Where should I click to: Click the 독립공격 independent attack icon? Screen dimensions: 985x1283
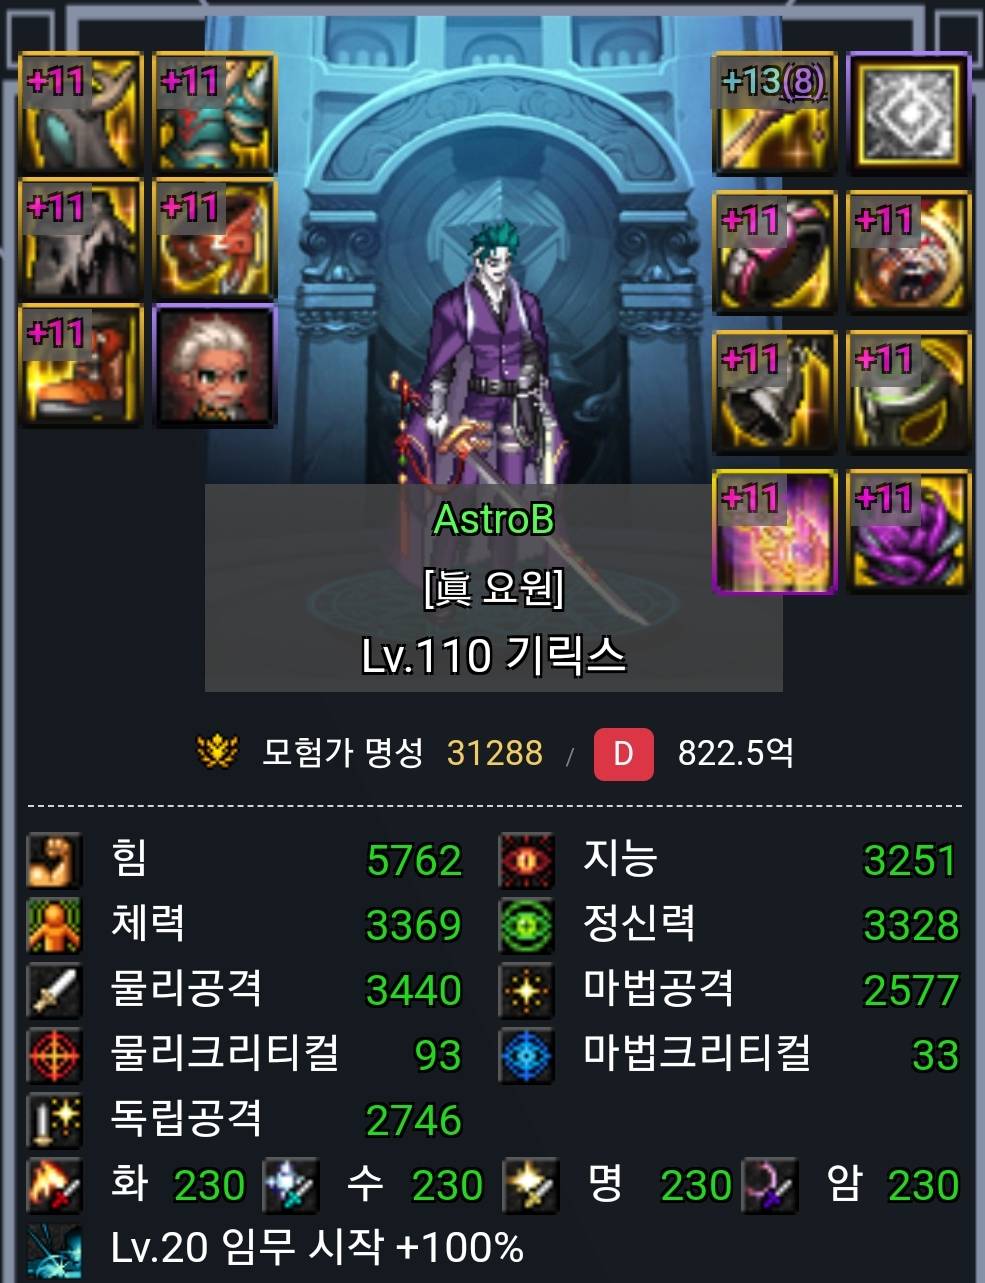[x=54, y=1120]
